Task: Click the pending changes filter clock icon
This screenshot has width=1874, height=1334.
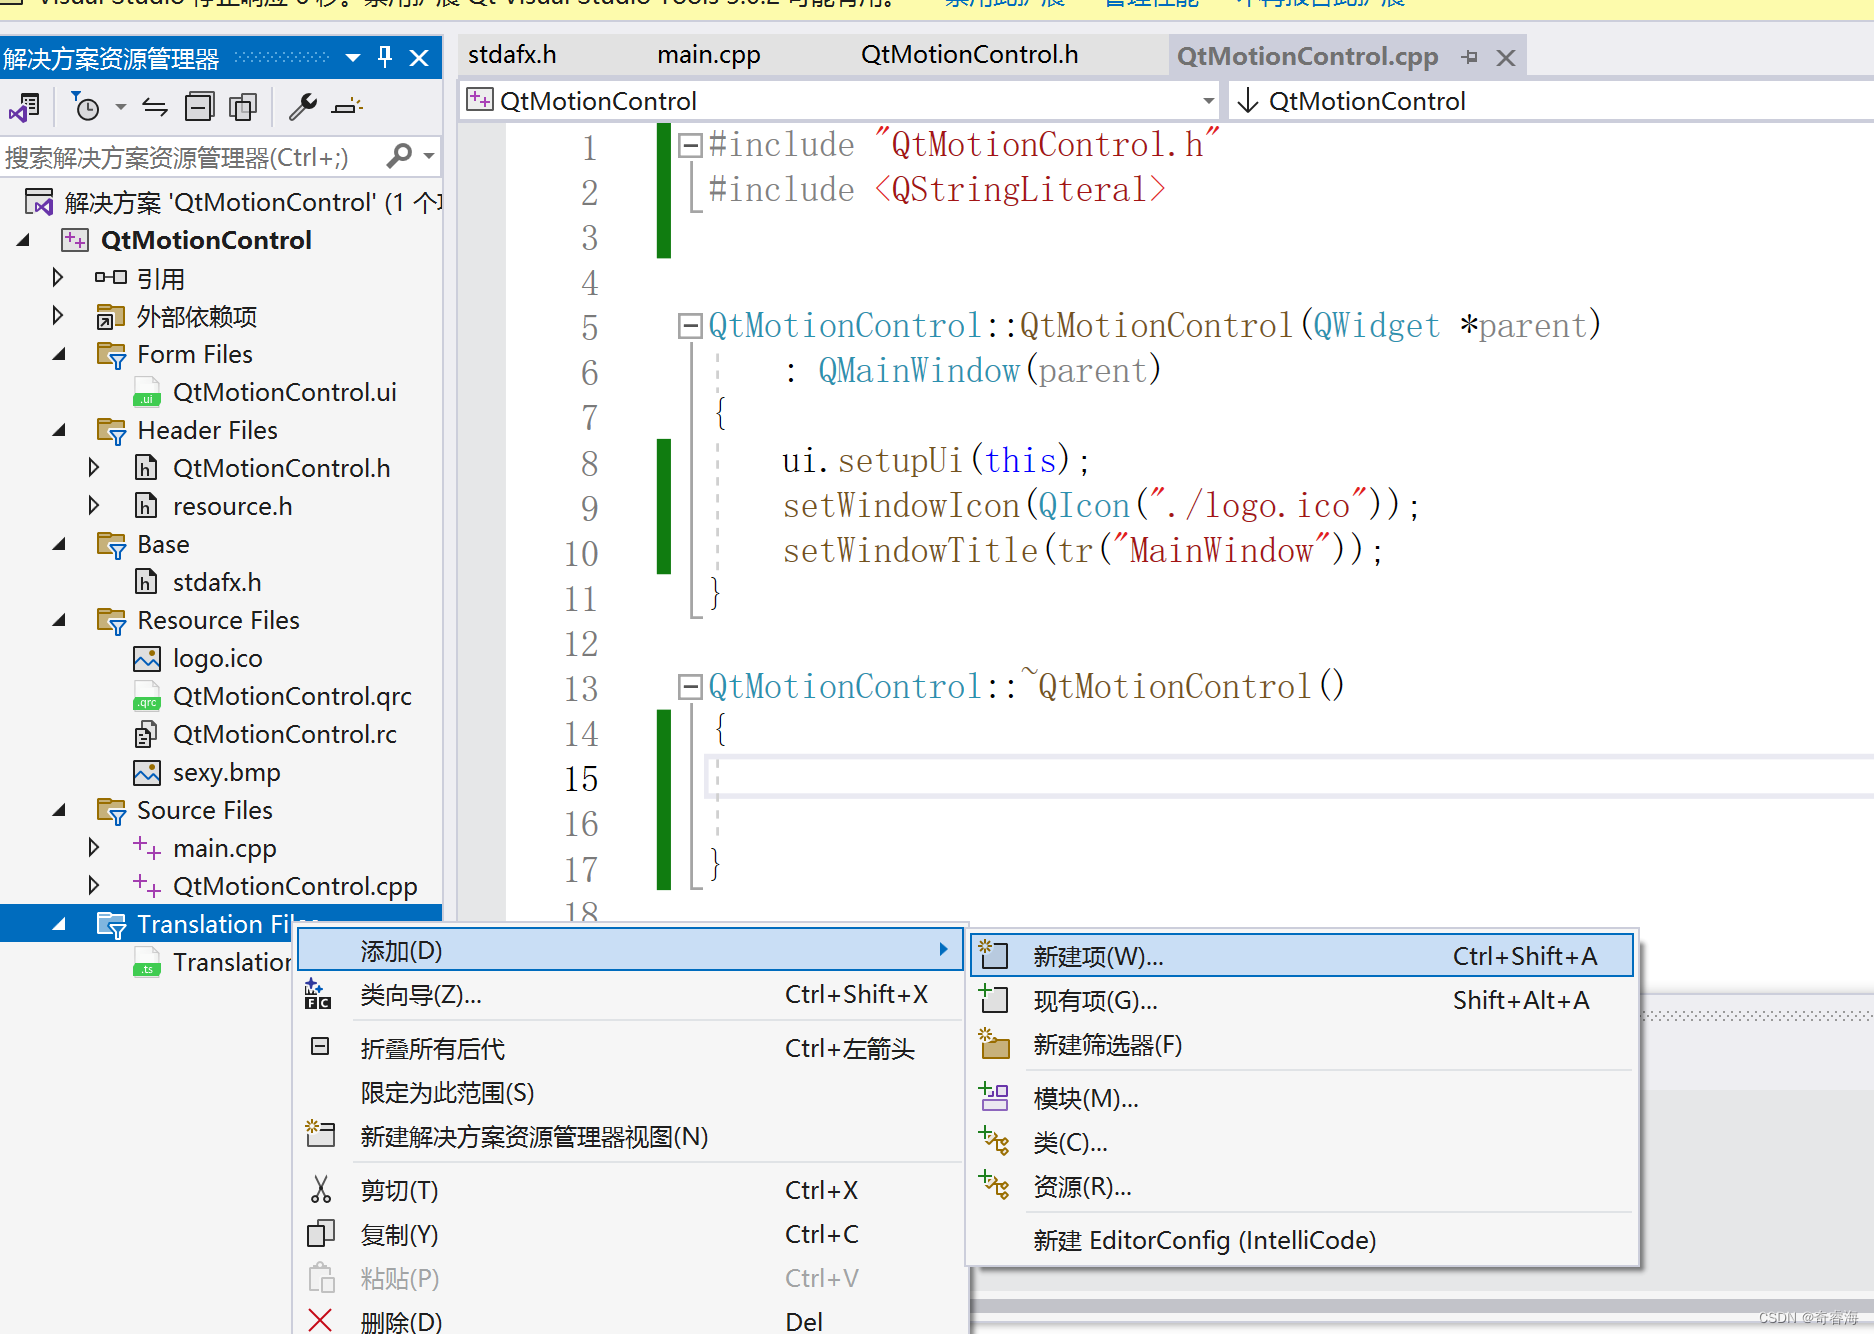Action: click(x=86, y=106)
